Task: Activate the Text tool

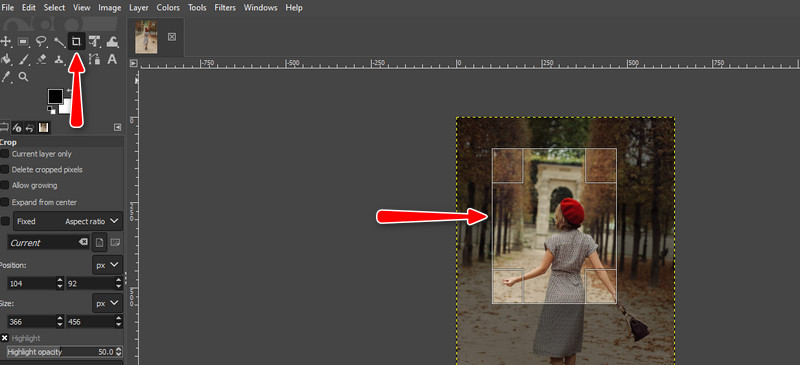Action: click(112, 59)
